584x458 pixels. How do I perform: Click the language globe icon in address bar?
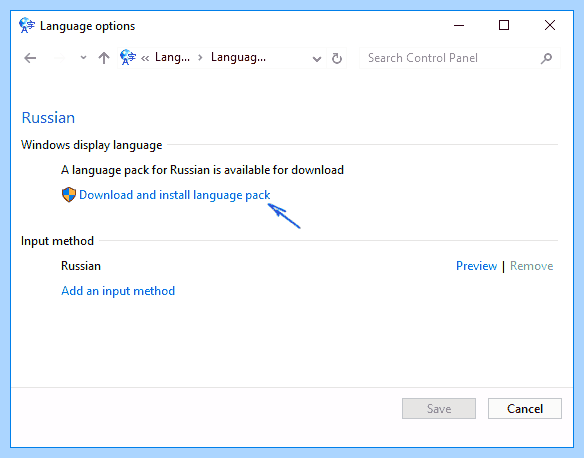(128, 57)
